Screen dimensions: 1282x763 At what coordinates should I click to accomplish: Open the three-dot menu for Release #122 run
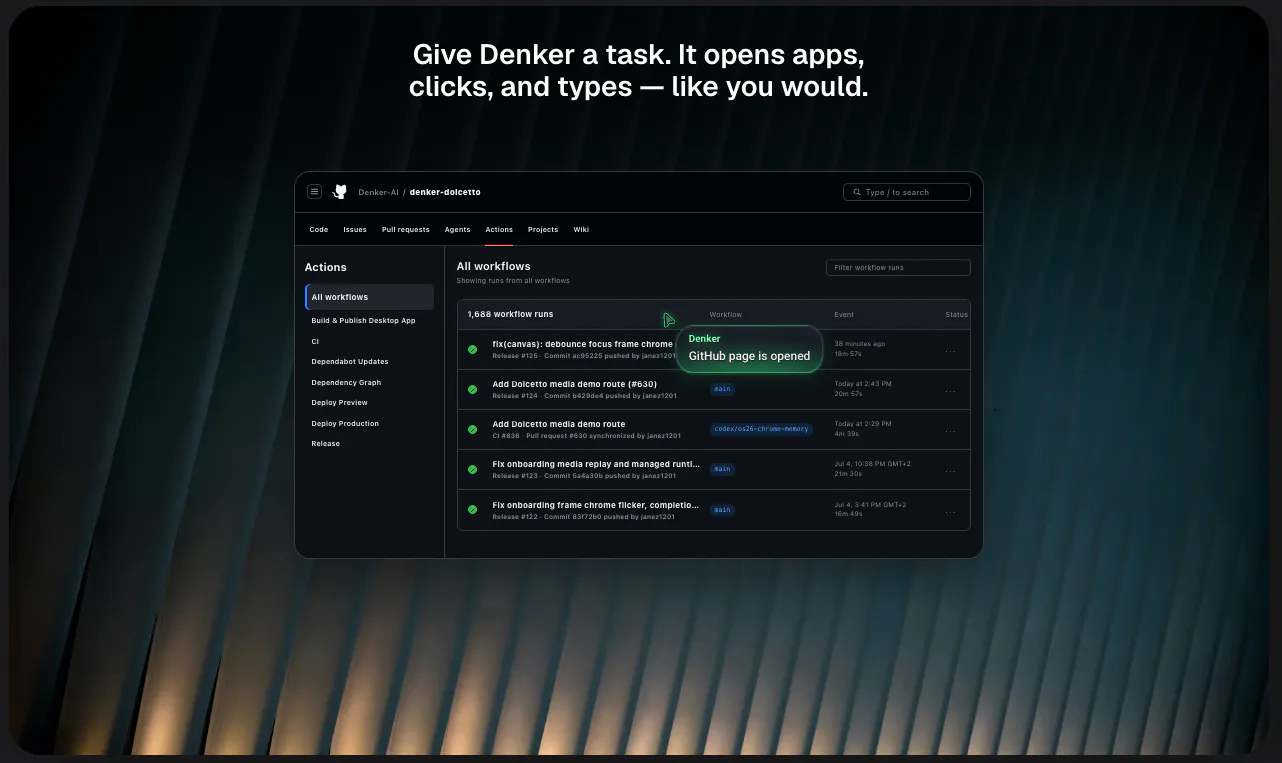pyautogui.click(x=950, y=511)
